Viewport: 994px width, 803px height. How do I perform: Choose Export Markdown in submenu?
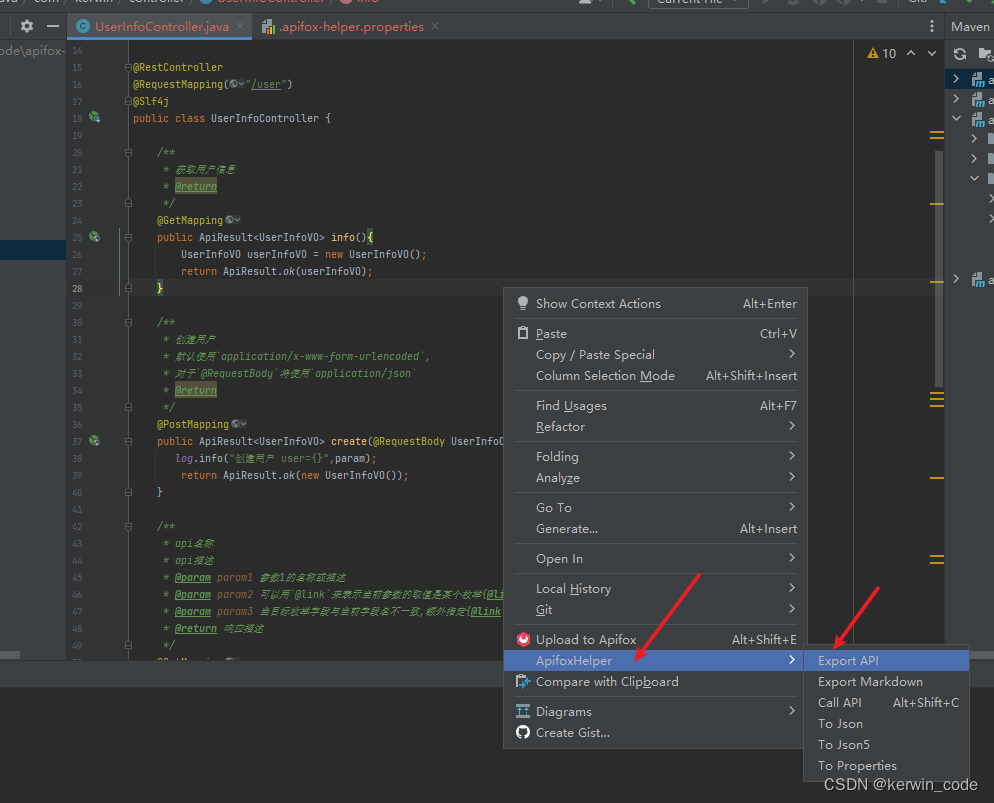(x=886, y=681)
